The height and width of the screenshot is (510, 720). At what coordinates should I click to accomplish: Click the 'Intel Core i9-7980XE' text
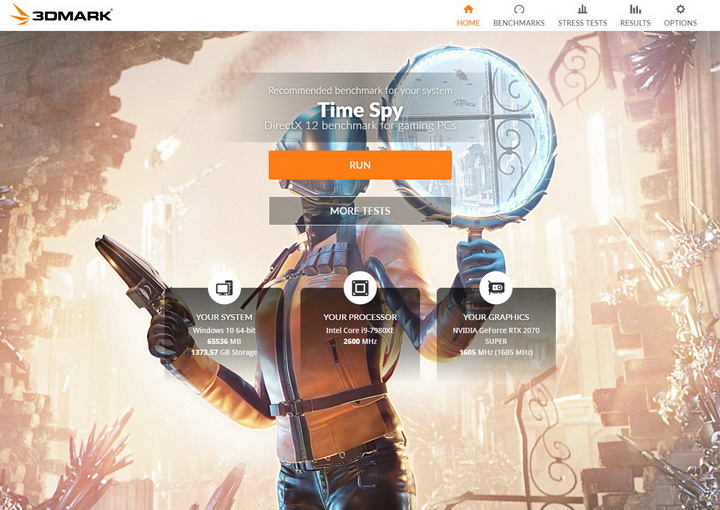pyautogui.click(x=360, y=331)
